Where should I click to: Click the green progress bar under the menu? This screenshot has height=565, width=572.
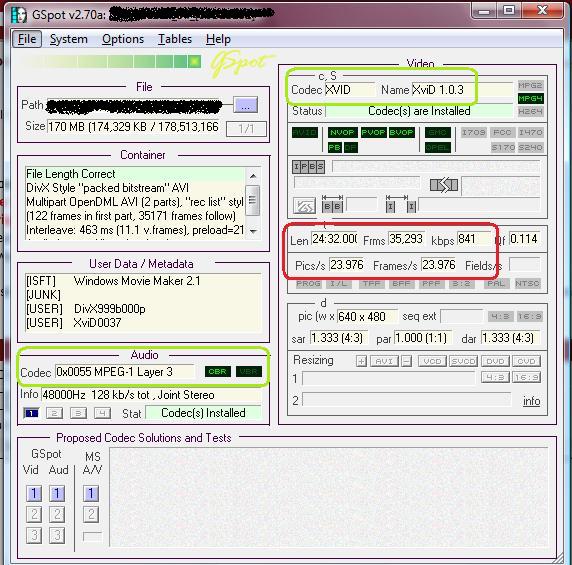pyautogui.click(x=111, y=61)
